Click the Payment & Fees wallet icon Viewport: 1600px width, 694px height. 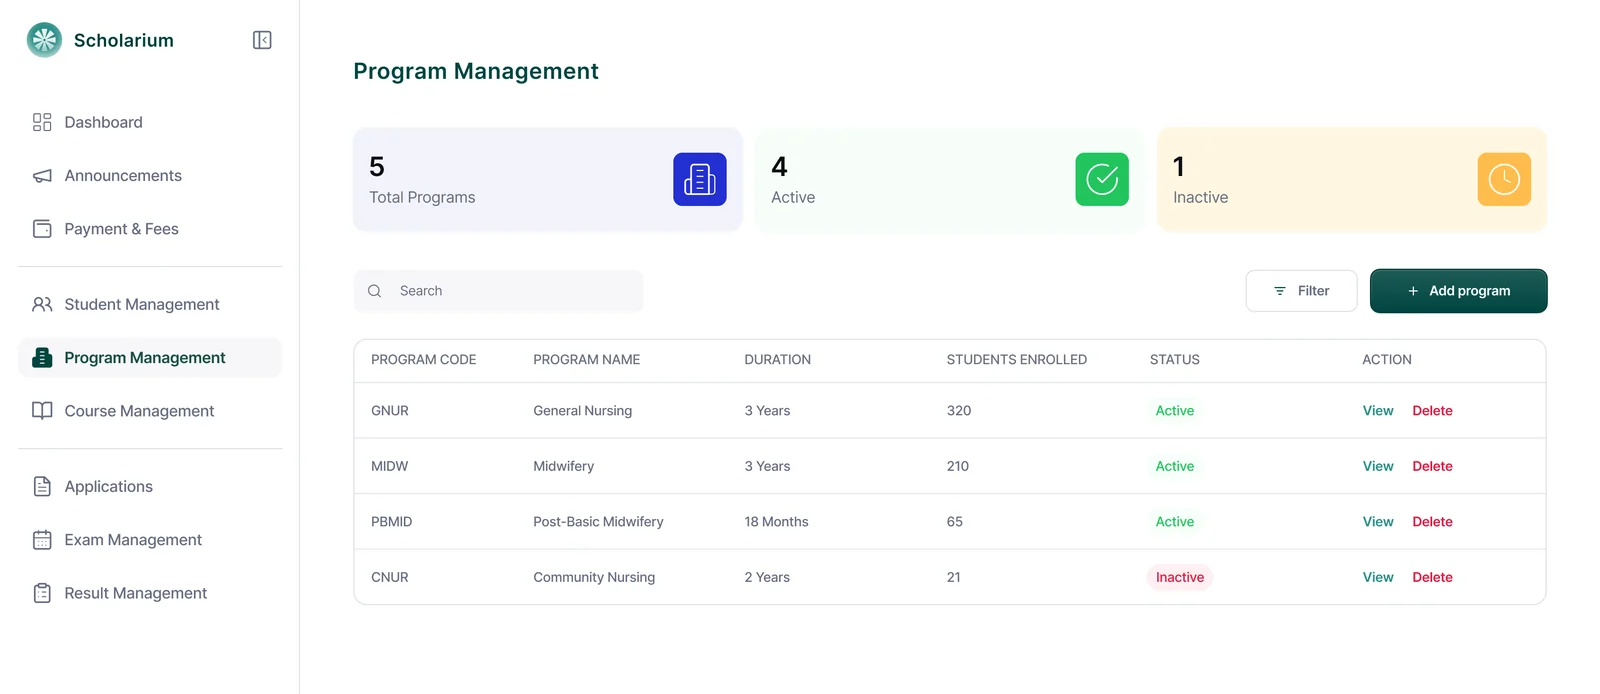(x=42, y=229)
